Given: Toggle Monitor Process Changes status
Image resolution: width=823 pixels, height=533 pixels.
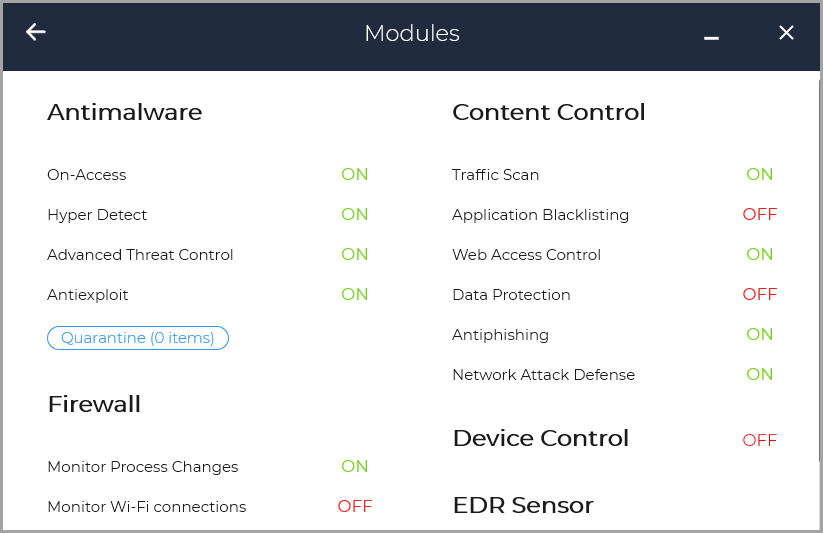Looking at the screenshot, I should [355, 466].
